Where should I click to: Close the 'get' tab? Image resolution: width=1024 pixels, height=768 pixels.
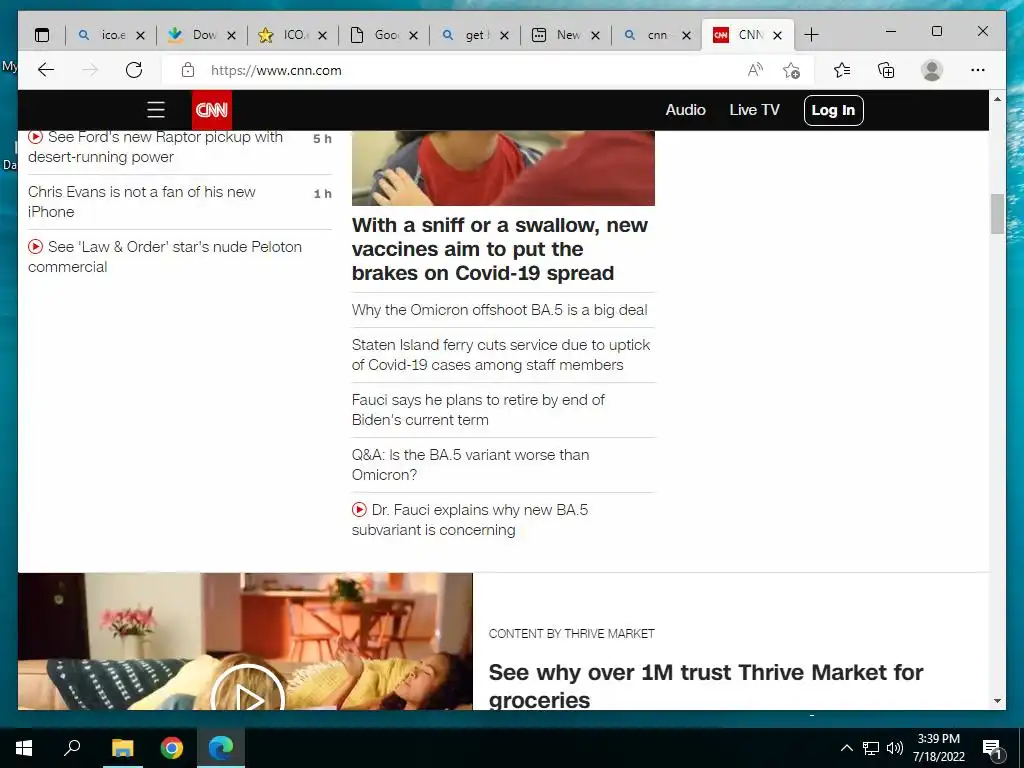[x=504, y=35]
